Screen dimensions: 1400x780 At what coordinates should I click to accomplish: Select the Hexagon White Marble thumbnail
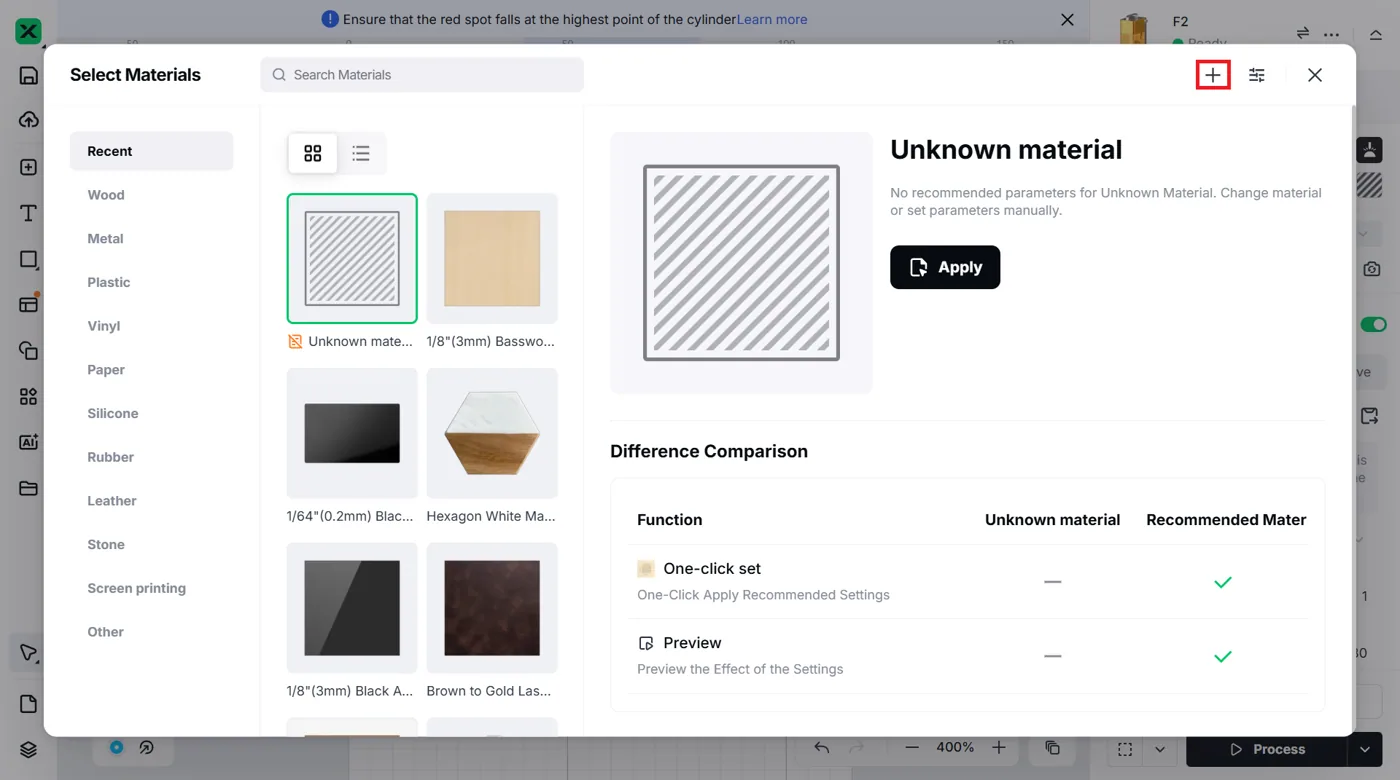pyautogui.click(x=492, y=433)
